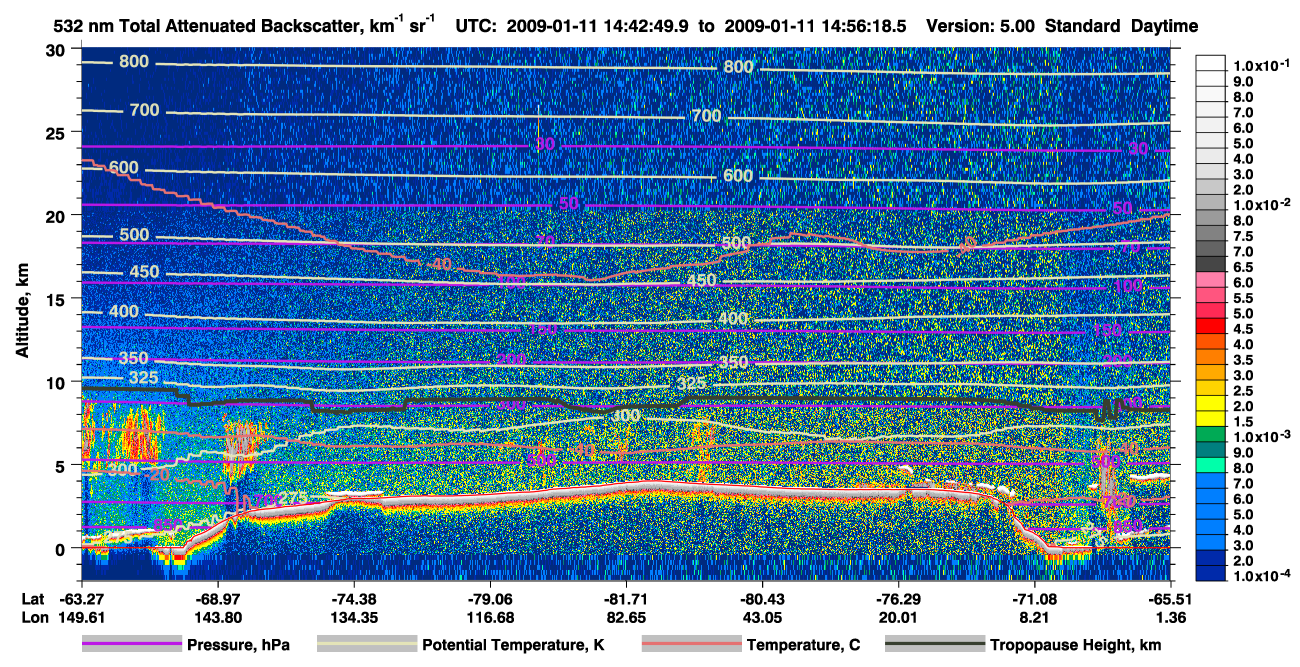1300x667 pixels.
Task: Click the 'Potential Temperature, K' legend label
Action: 513,646
